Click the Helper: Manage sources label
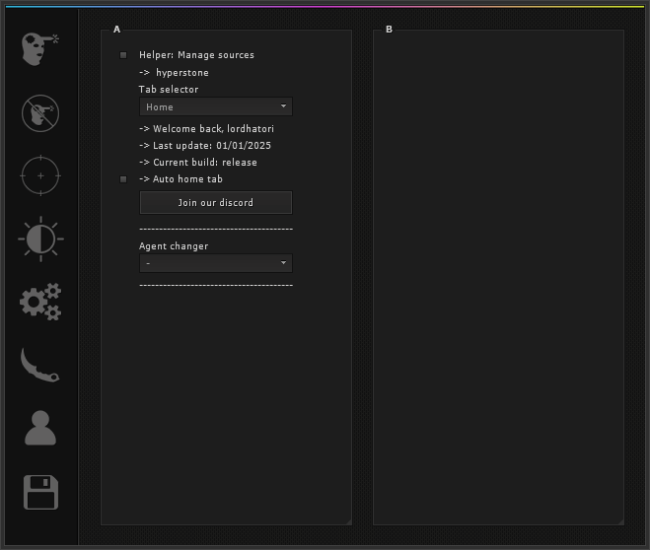 pyautogui.click(x=196, y=55)
